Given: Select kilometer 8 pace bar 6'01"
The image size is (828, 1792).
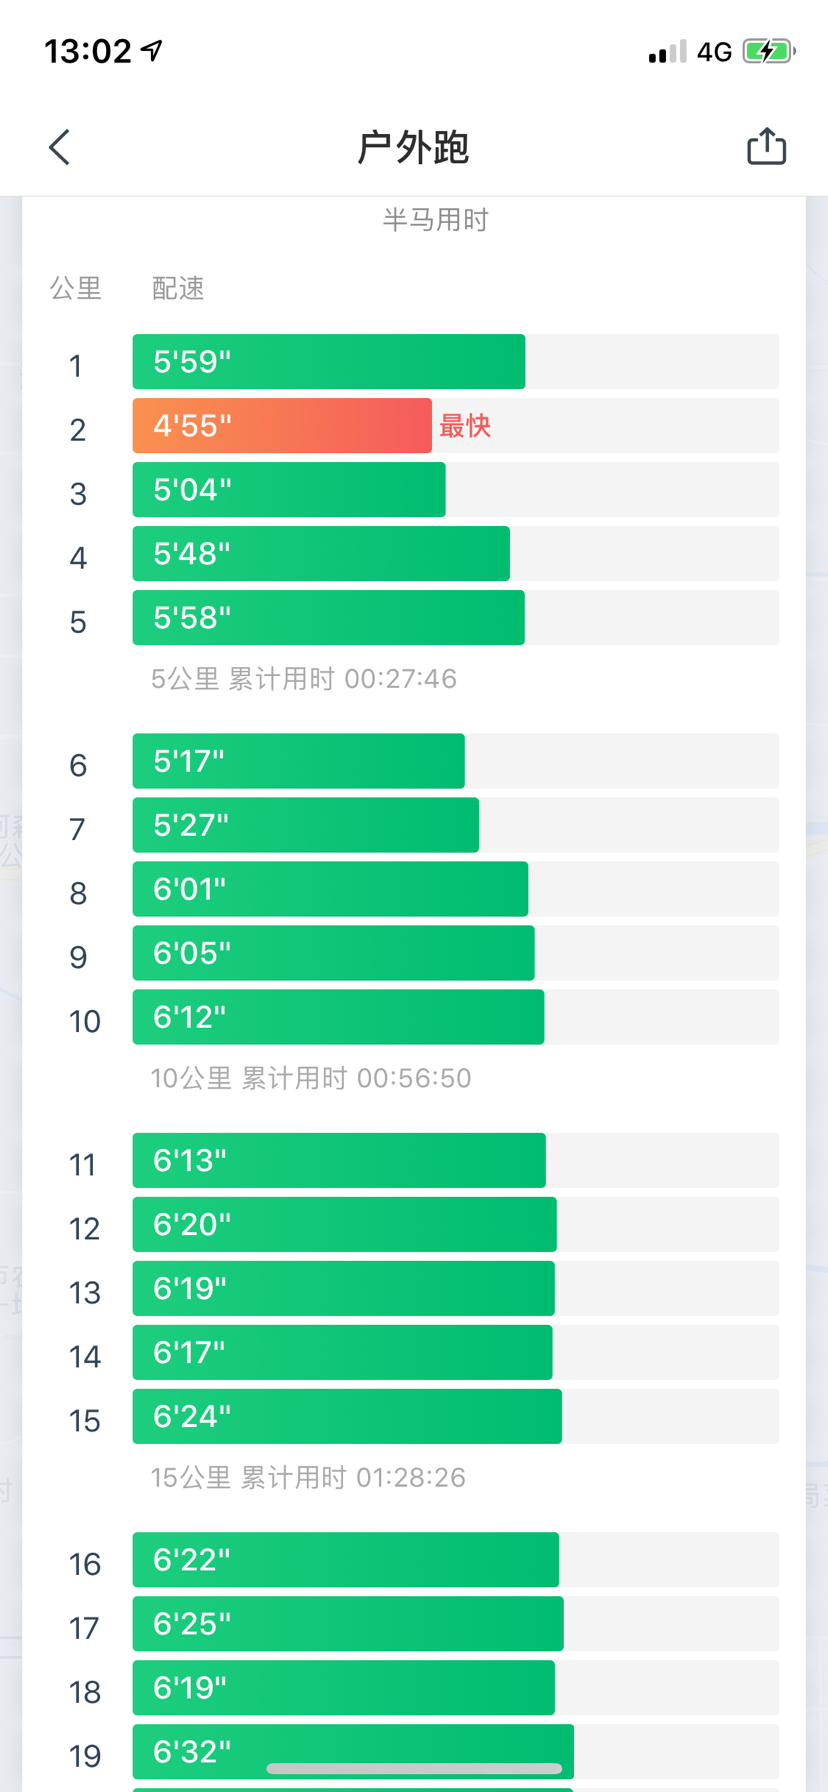Looking at the screenshot, I should point(330,889).
